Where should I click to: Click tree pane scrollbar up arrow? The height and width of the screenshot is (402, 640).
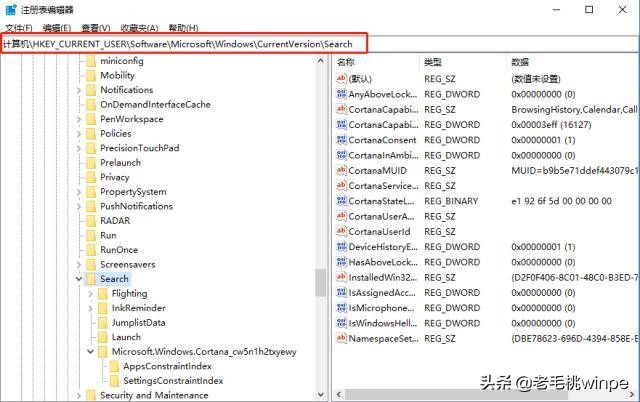[321, 61]
